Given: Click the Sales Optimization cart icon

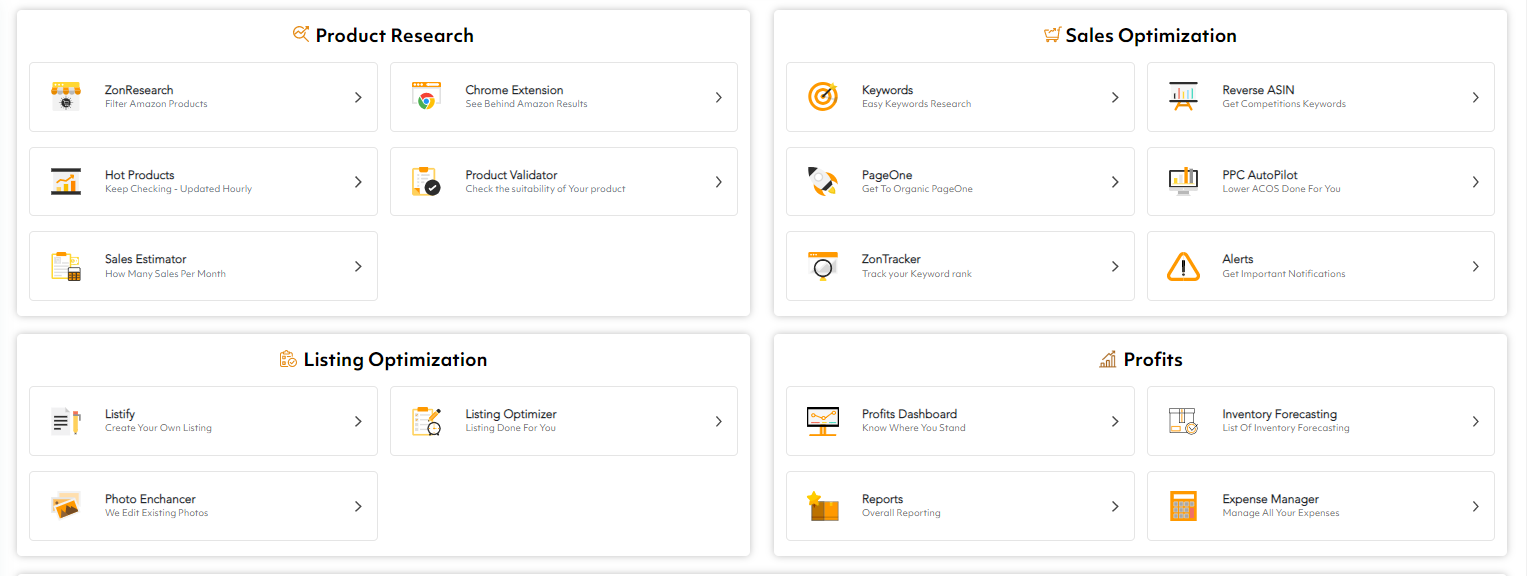Looking at the screenshot, I should pos(1051,33).
